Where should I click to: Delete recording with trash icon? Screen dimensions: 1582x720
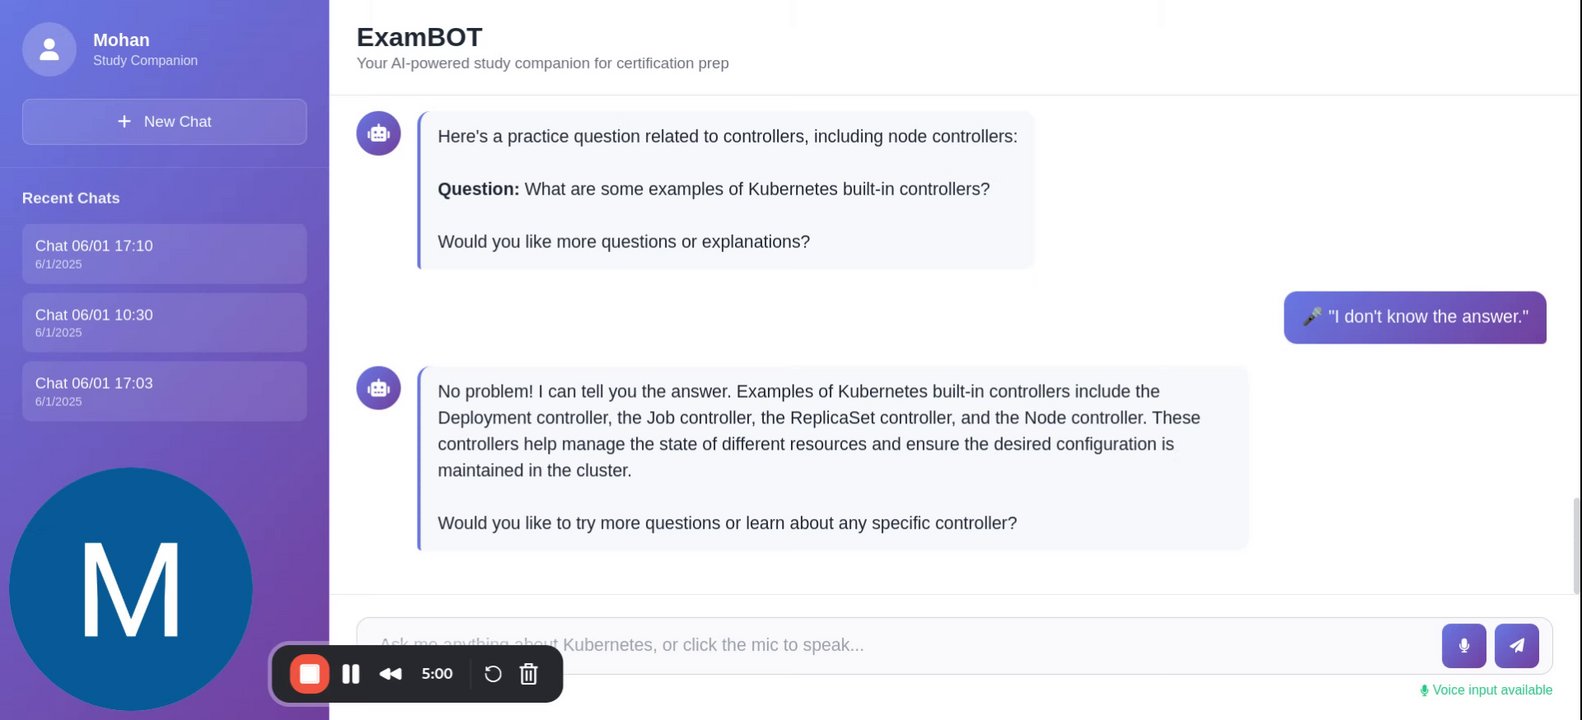point(529,674)
